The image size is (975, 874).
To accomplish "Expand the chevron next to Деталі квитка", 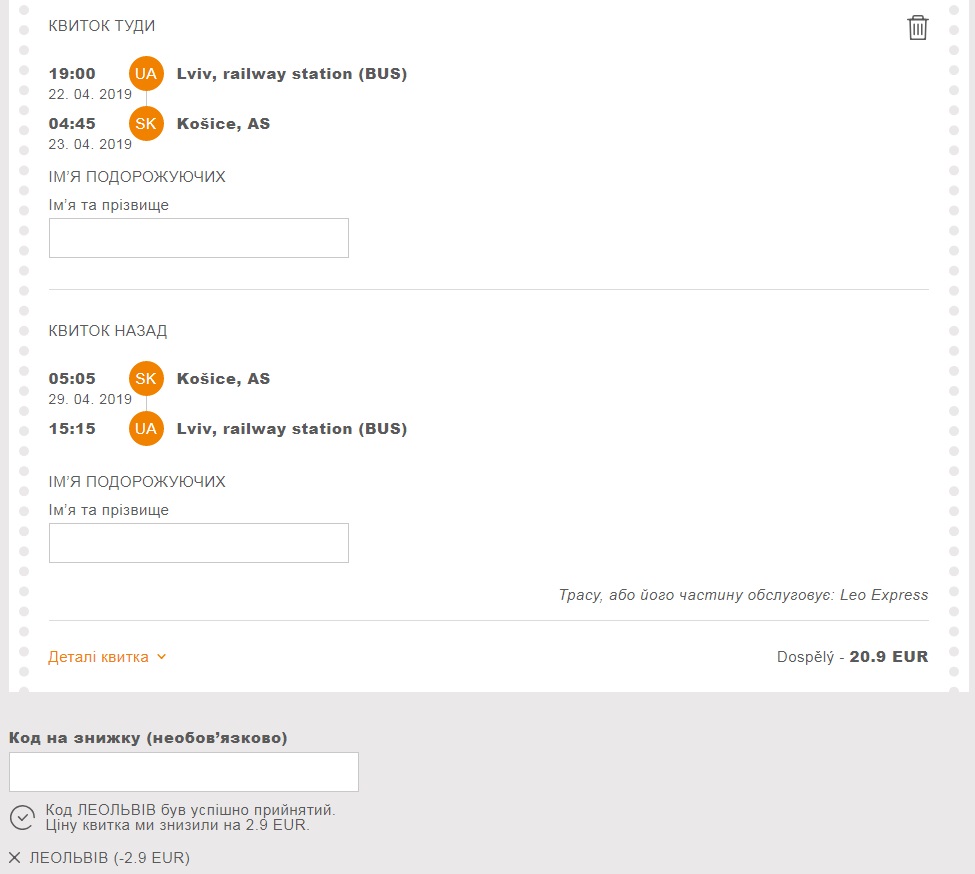I will [x=161, y=657].
